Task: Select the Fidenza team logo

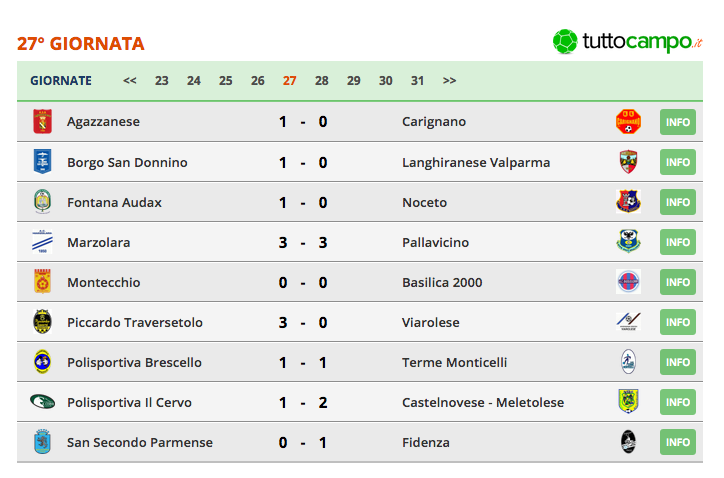Action: click(x=628, y=442)
